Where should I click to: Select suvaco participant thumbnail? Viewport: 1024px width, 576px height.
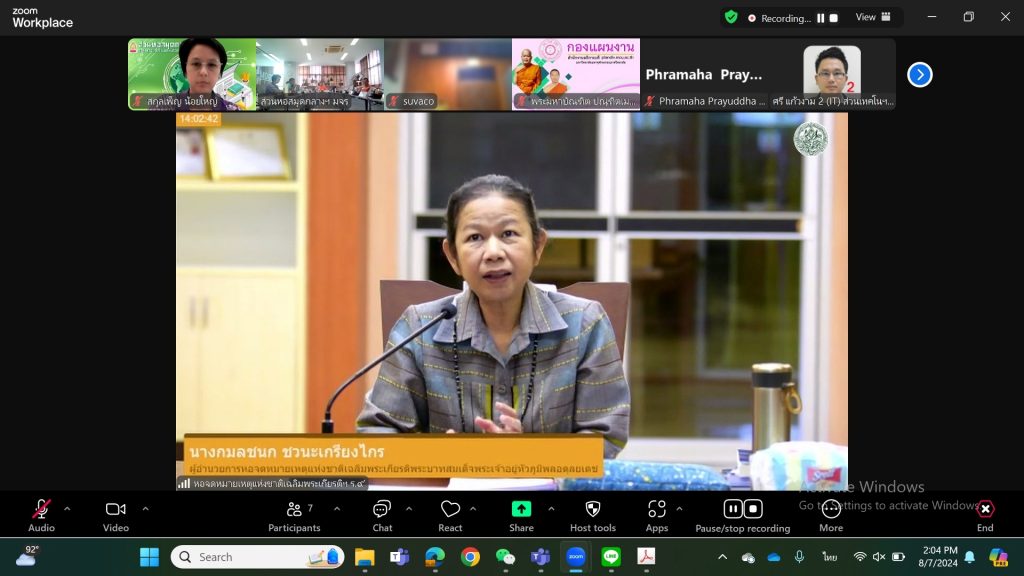tap(448, 74)
